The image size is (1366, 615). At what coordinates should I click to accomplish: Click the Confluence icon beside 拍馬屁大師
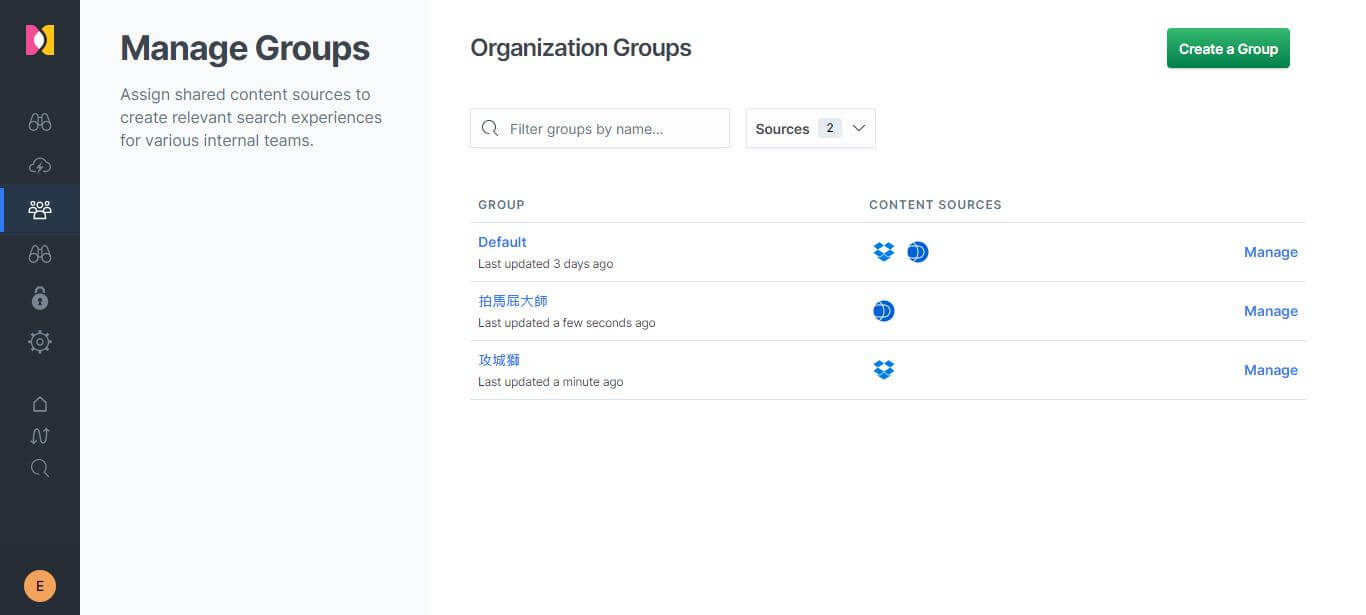(x=884, y=311)
